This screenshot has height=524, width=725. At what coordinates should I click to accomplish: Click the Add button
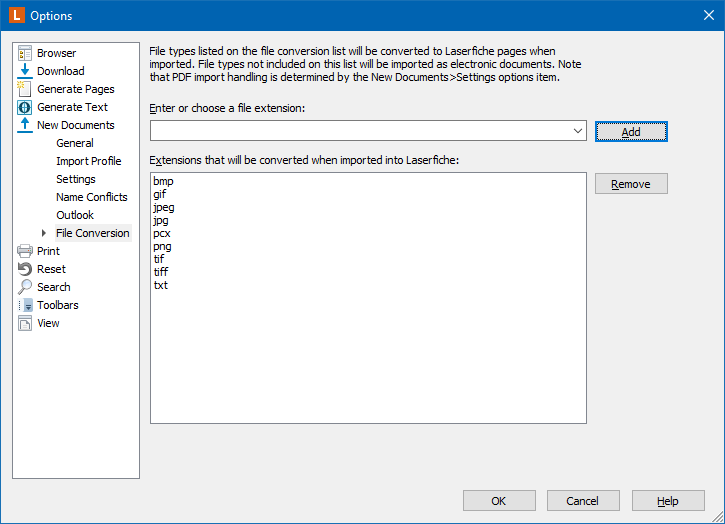point(631,132)
